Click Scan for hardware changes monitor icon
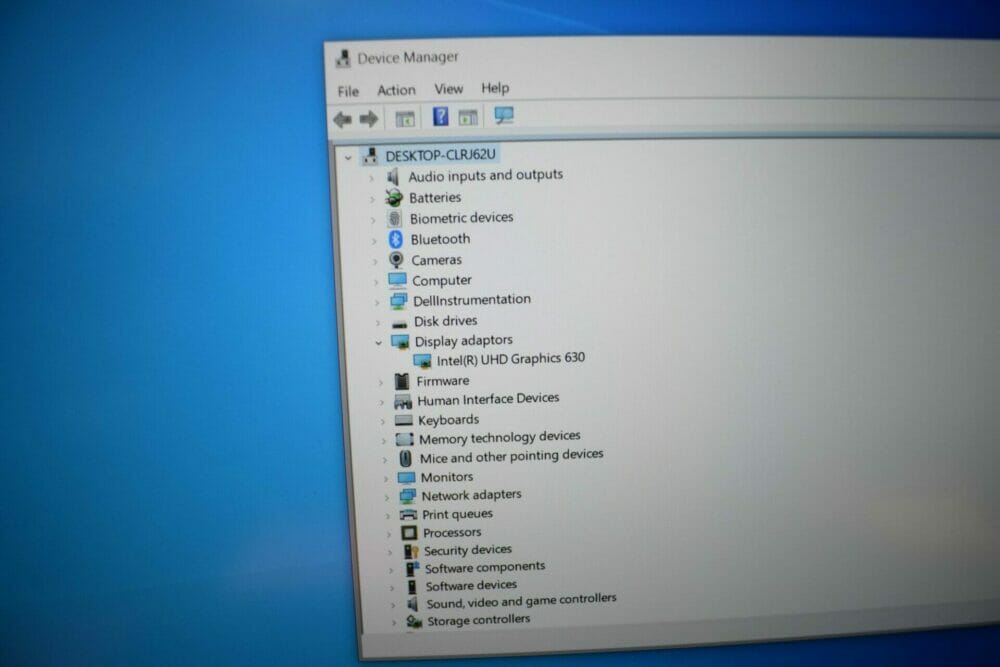The image size is (1000, 667). pyautogui.click(x=503, y=115)
